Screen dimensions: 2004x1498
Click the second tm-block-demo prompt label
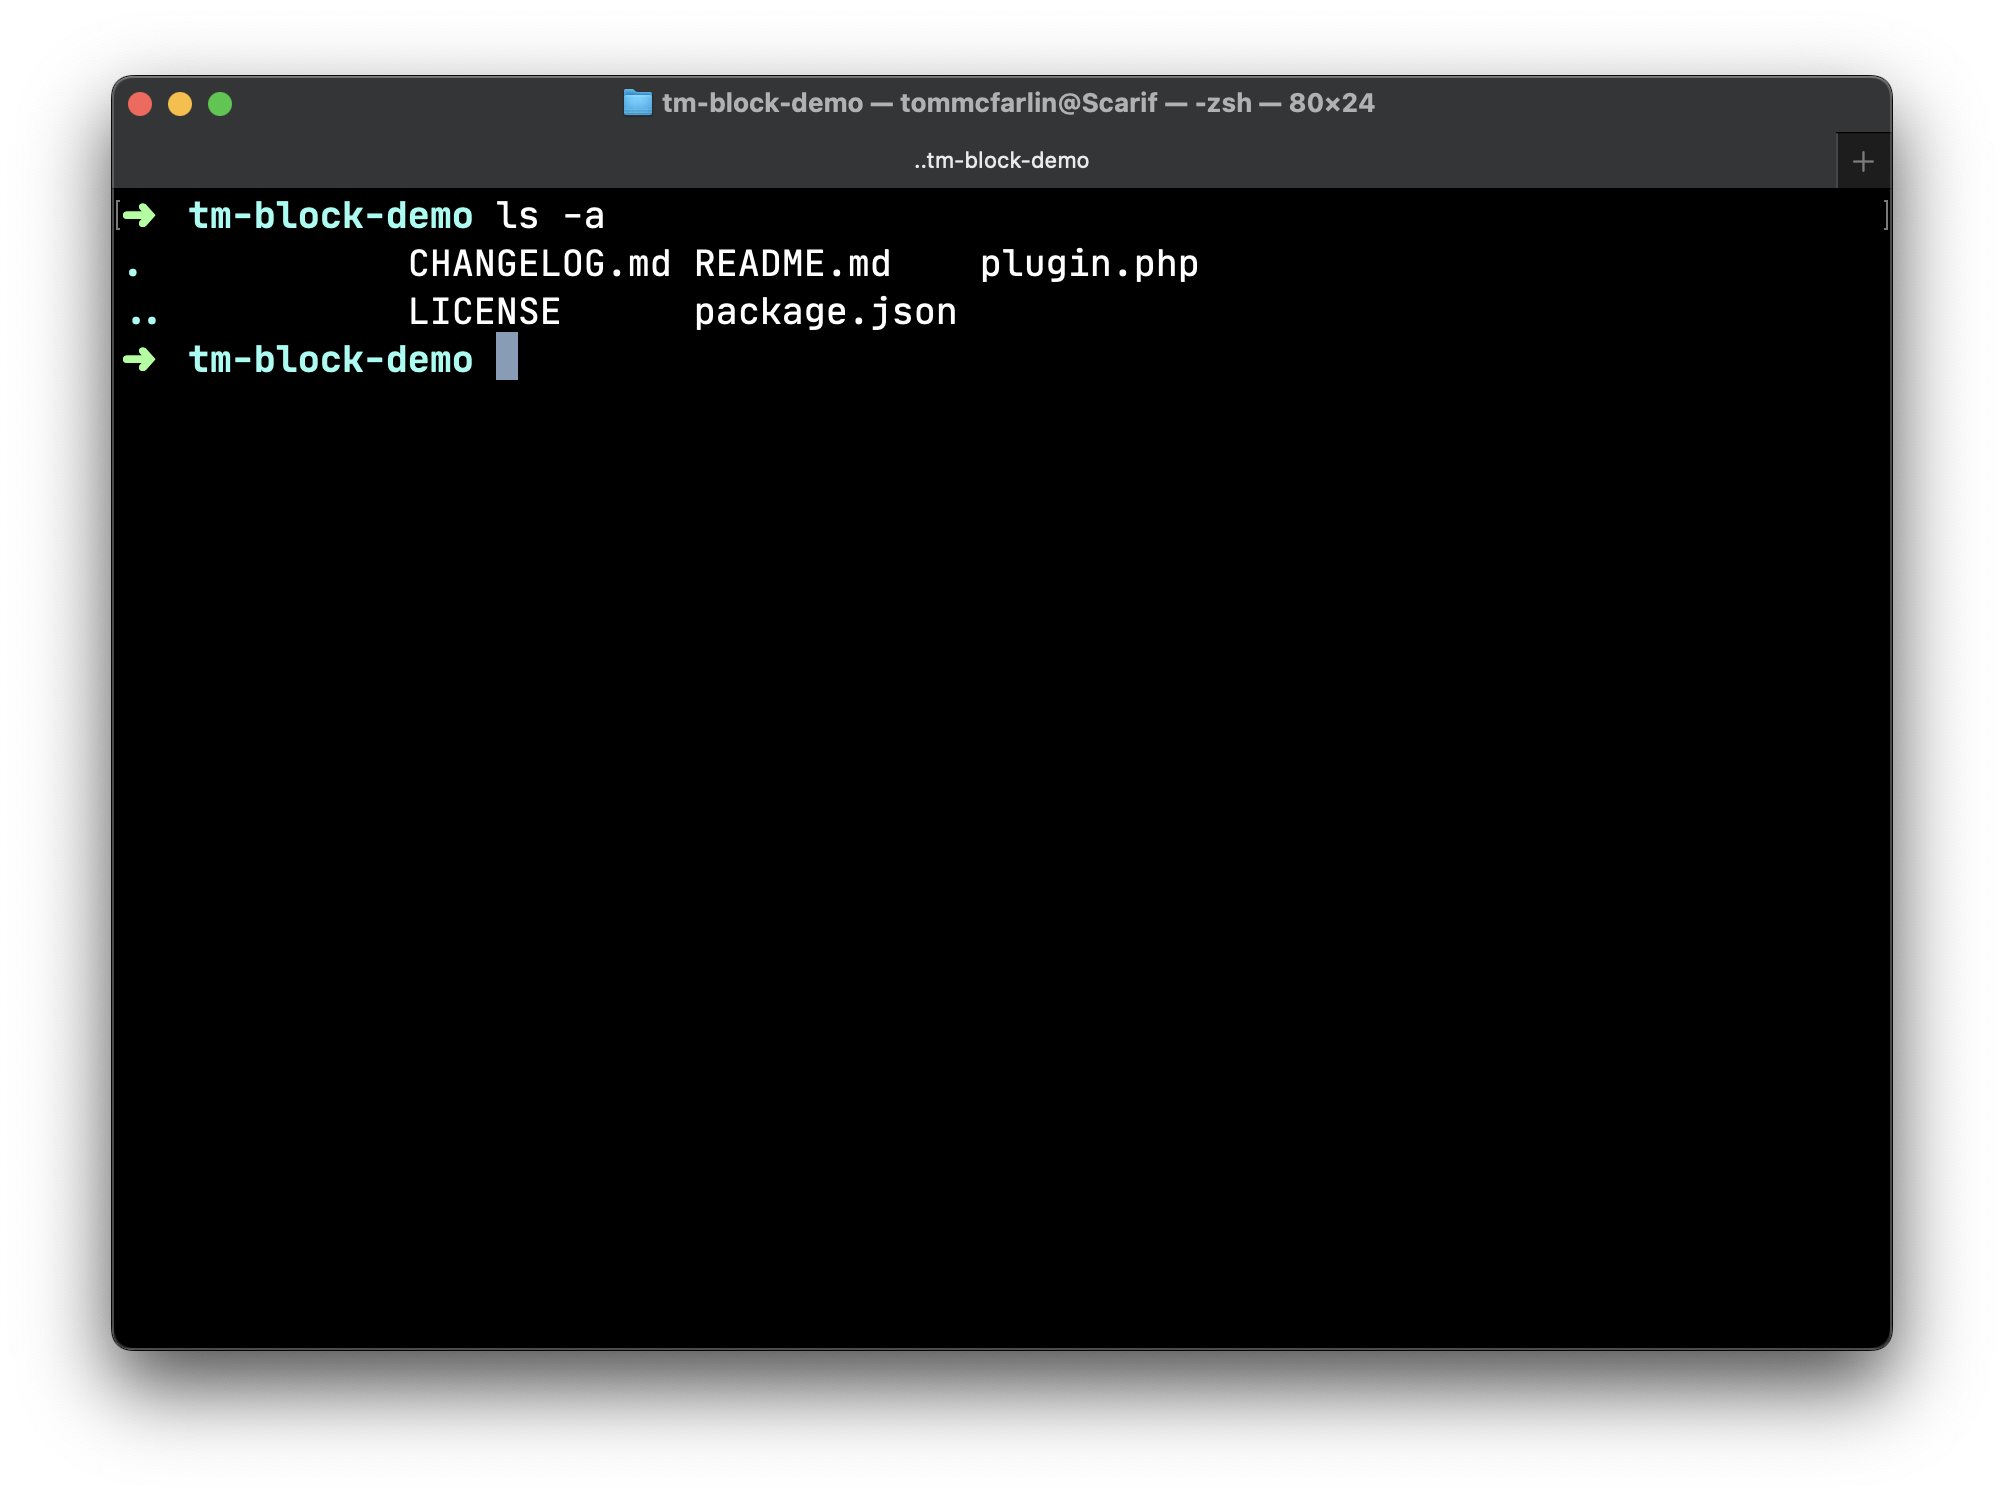tap(331, 359)
